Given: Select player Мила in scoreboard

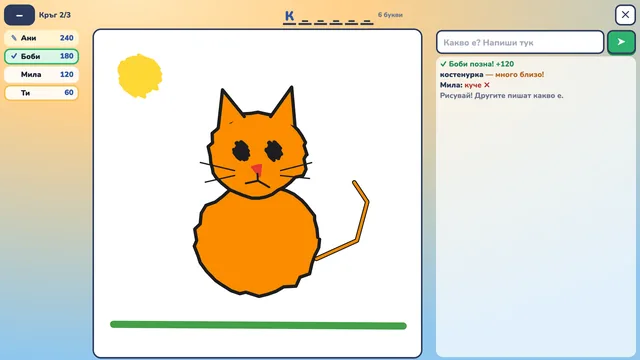Looking at the screenshot, I should 41,75.
